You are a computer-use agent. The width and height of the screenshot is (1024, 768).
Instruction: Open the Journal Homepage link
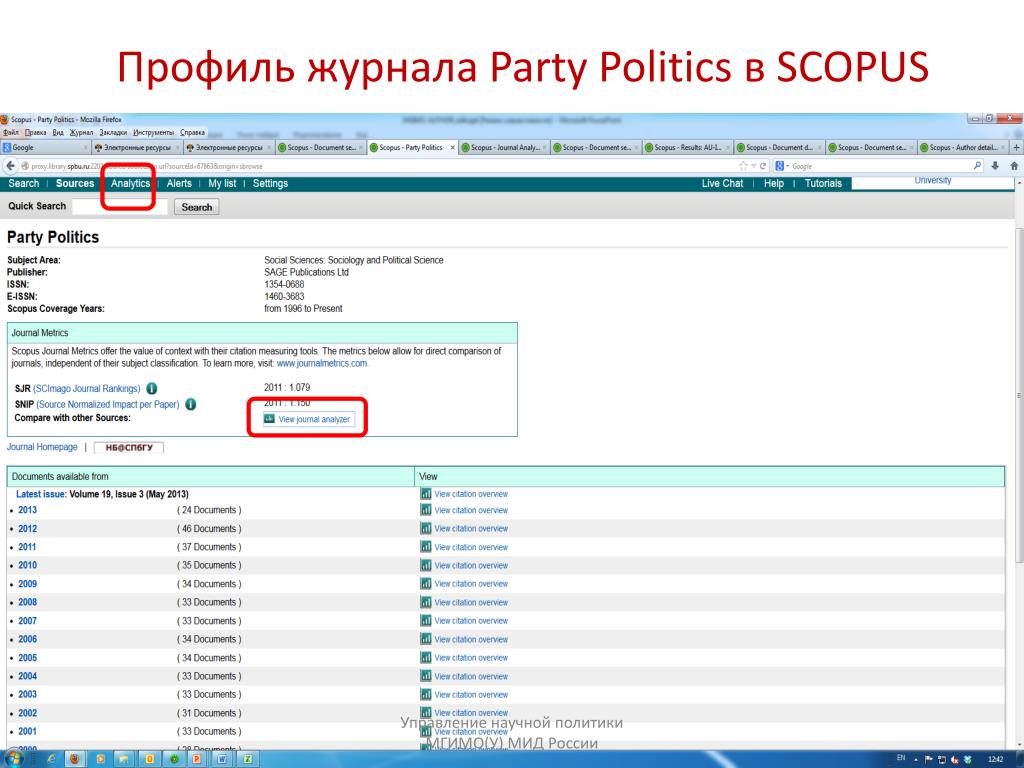(42, 447)
